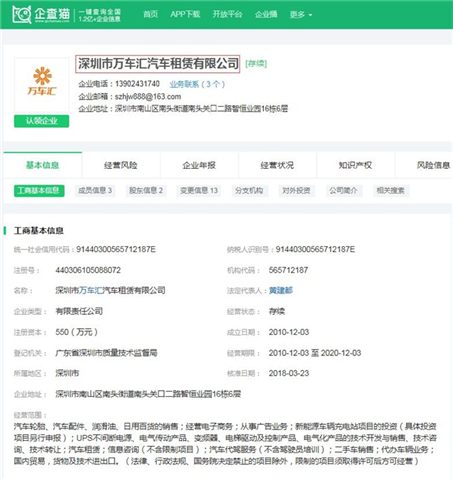Click the 所属地区 value 深圳市
The height and width of the screenshot is (480, 453).
coord(67,373)
